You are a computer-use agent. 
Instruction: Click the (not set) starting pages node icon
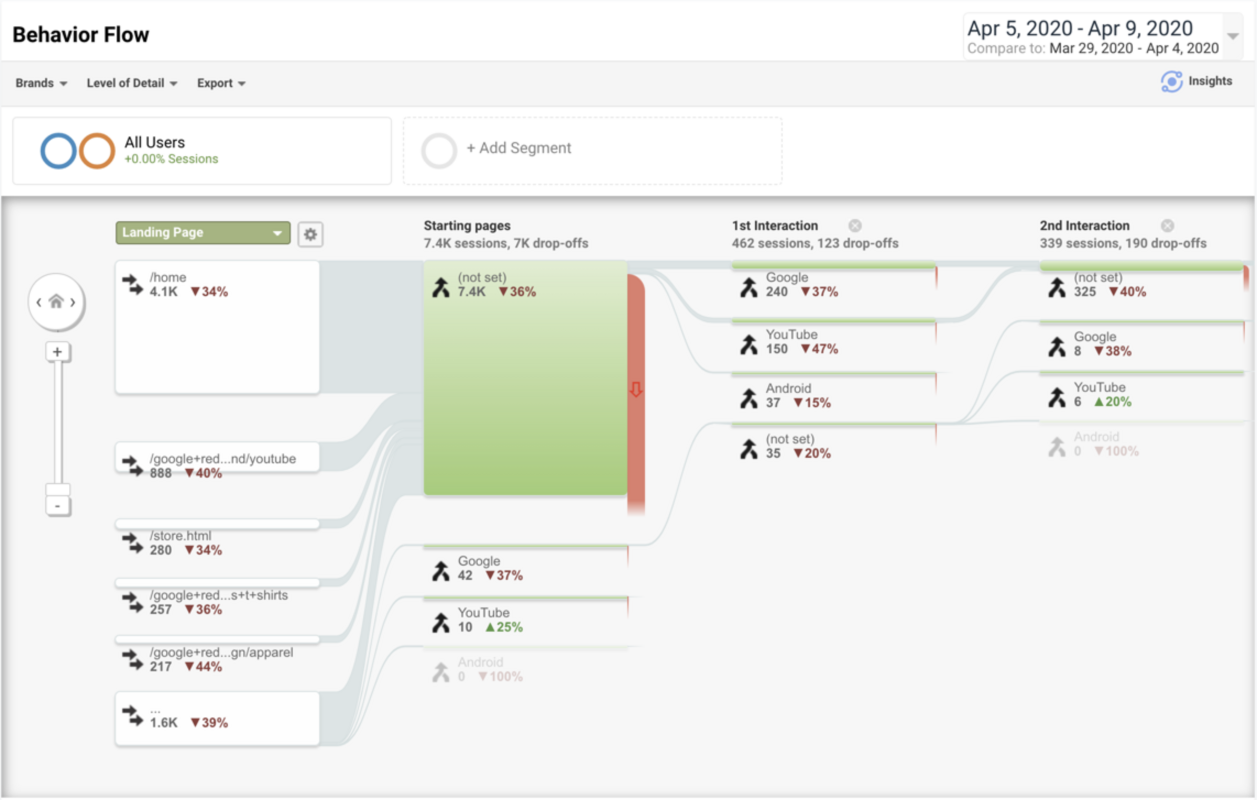click(x=443, y=287)
